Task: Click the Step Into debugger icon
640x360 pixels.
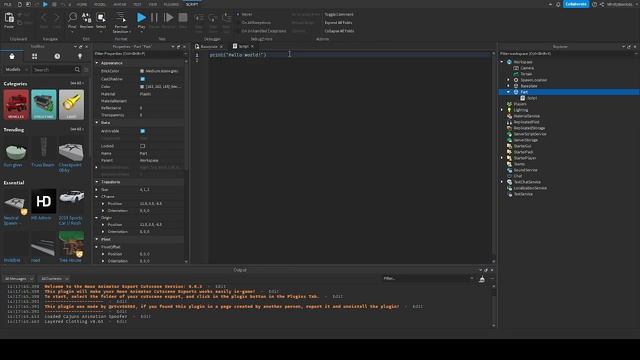Action: 199,18
